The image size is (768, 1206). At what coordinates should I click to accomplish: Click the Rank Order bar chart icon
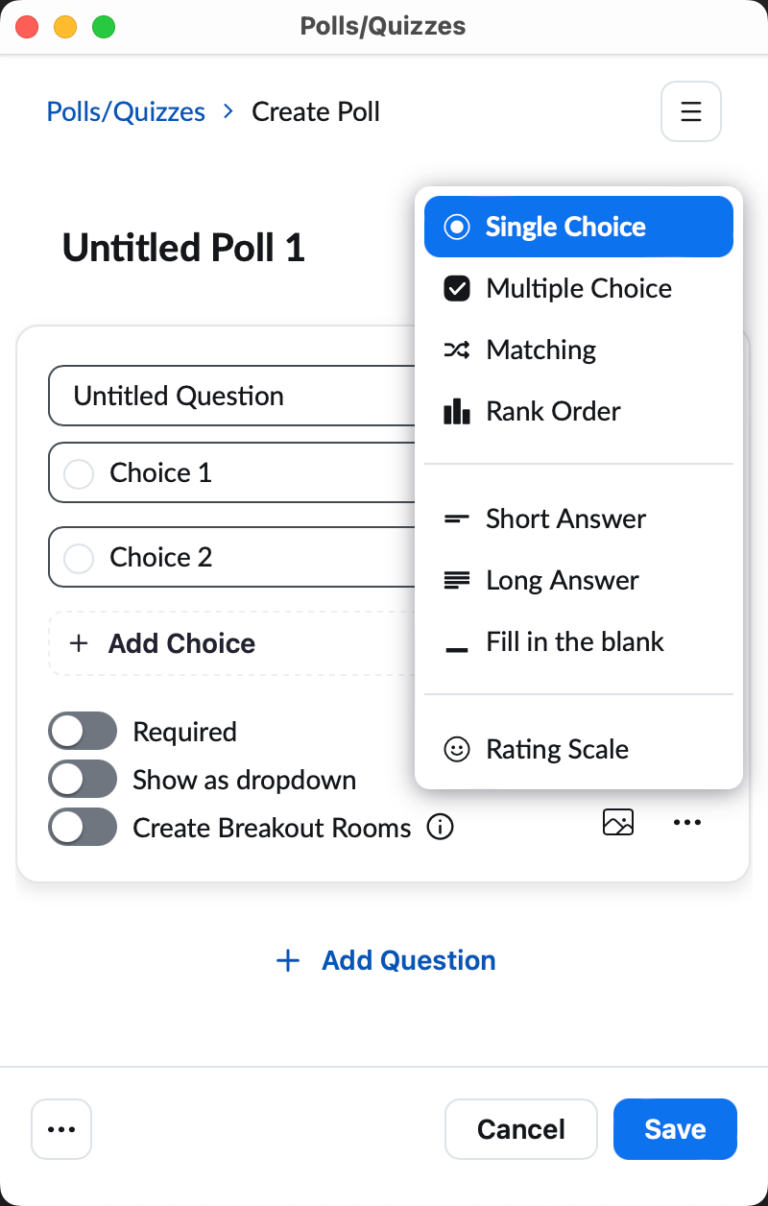(x=458, y=411)
